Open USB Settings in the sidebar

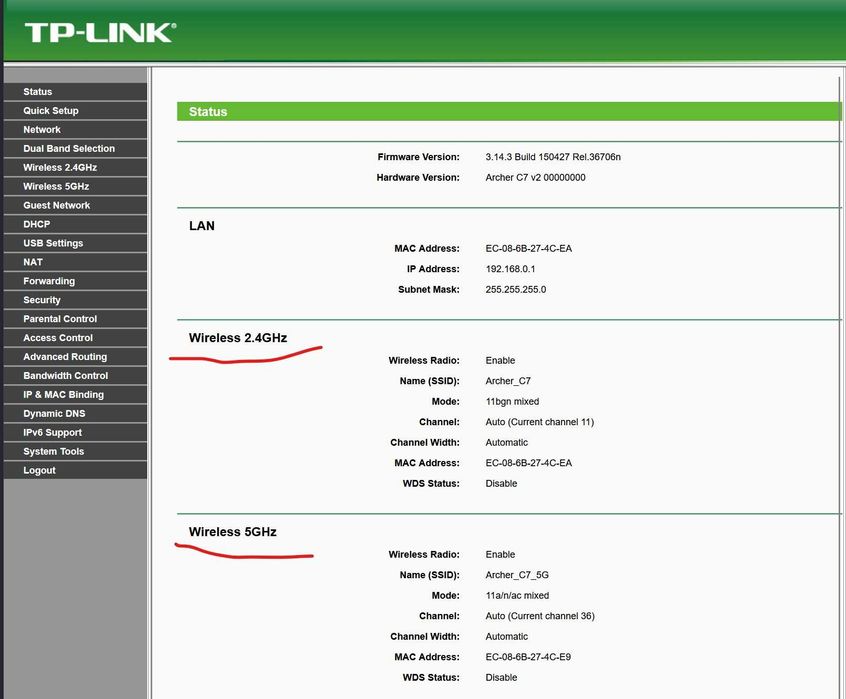point(75,243)
